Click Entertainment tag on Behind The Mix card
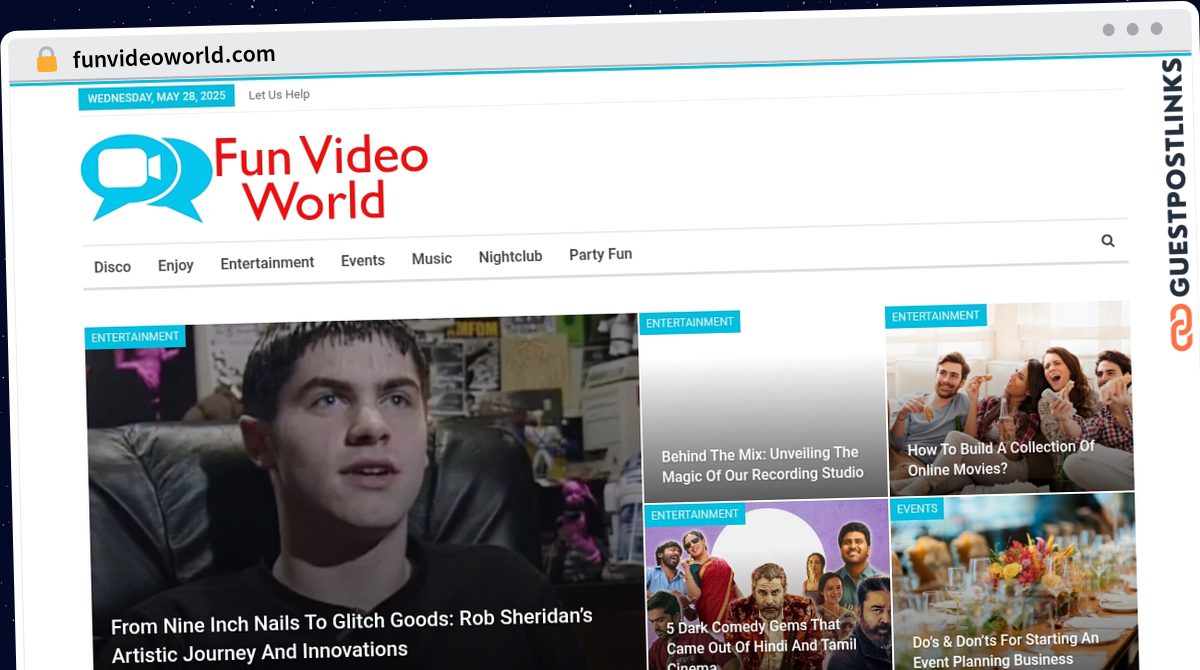 coord(690,323)
